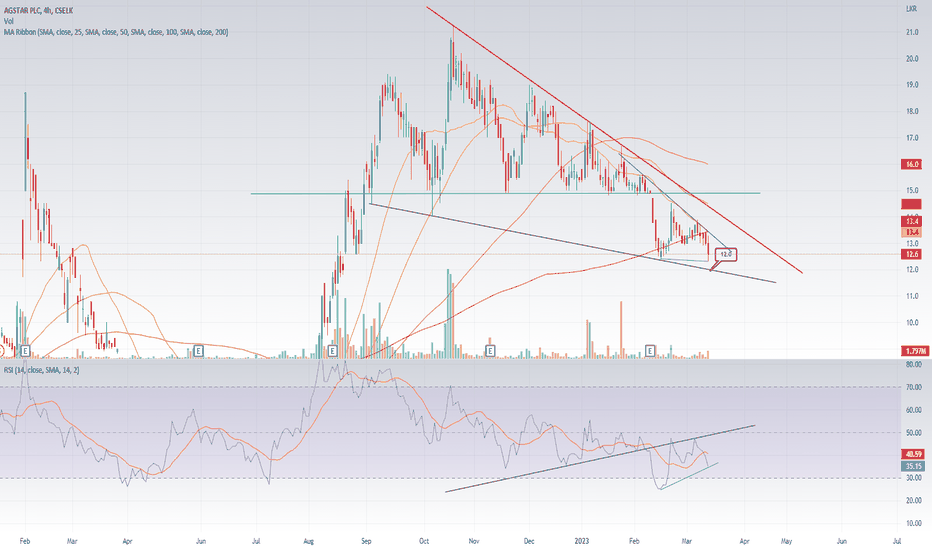
Task: Select the 1.797M volume label
Action: (x=914, y=351)
